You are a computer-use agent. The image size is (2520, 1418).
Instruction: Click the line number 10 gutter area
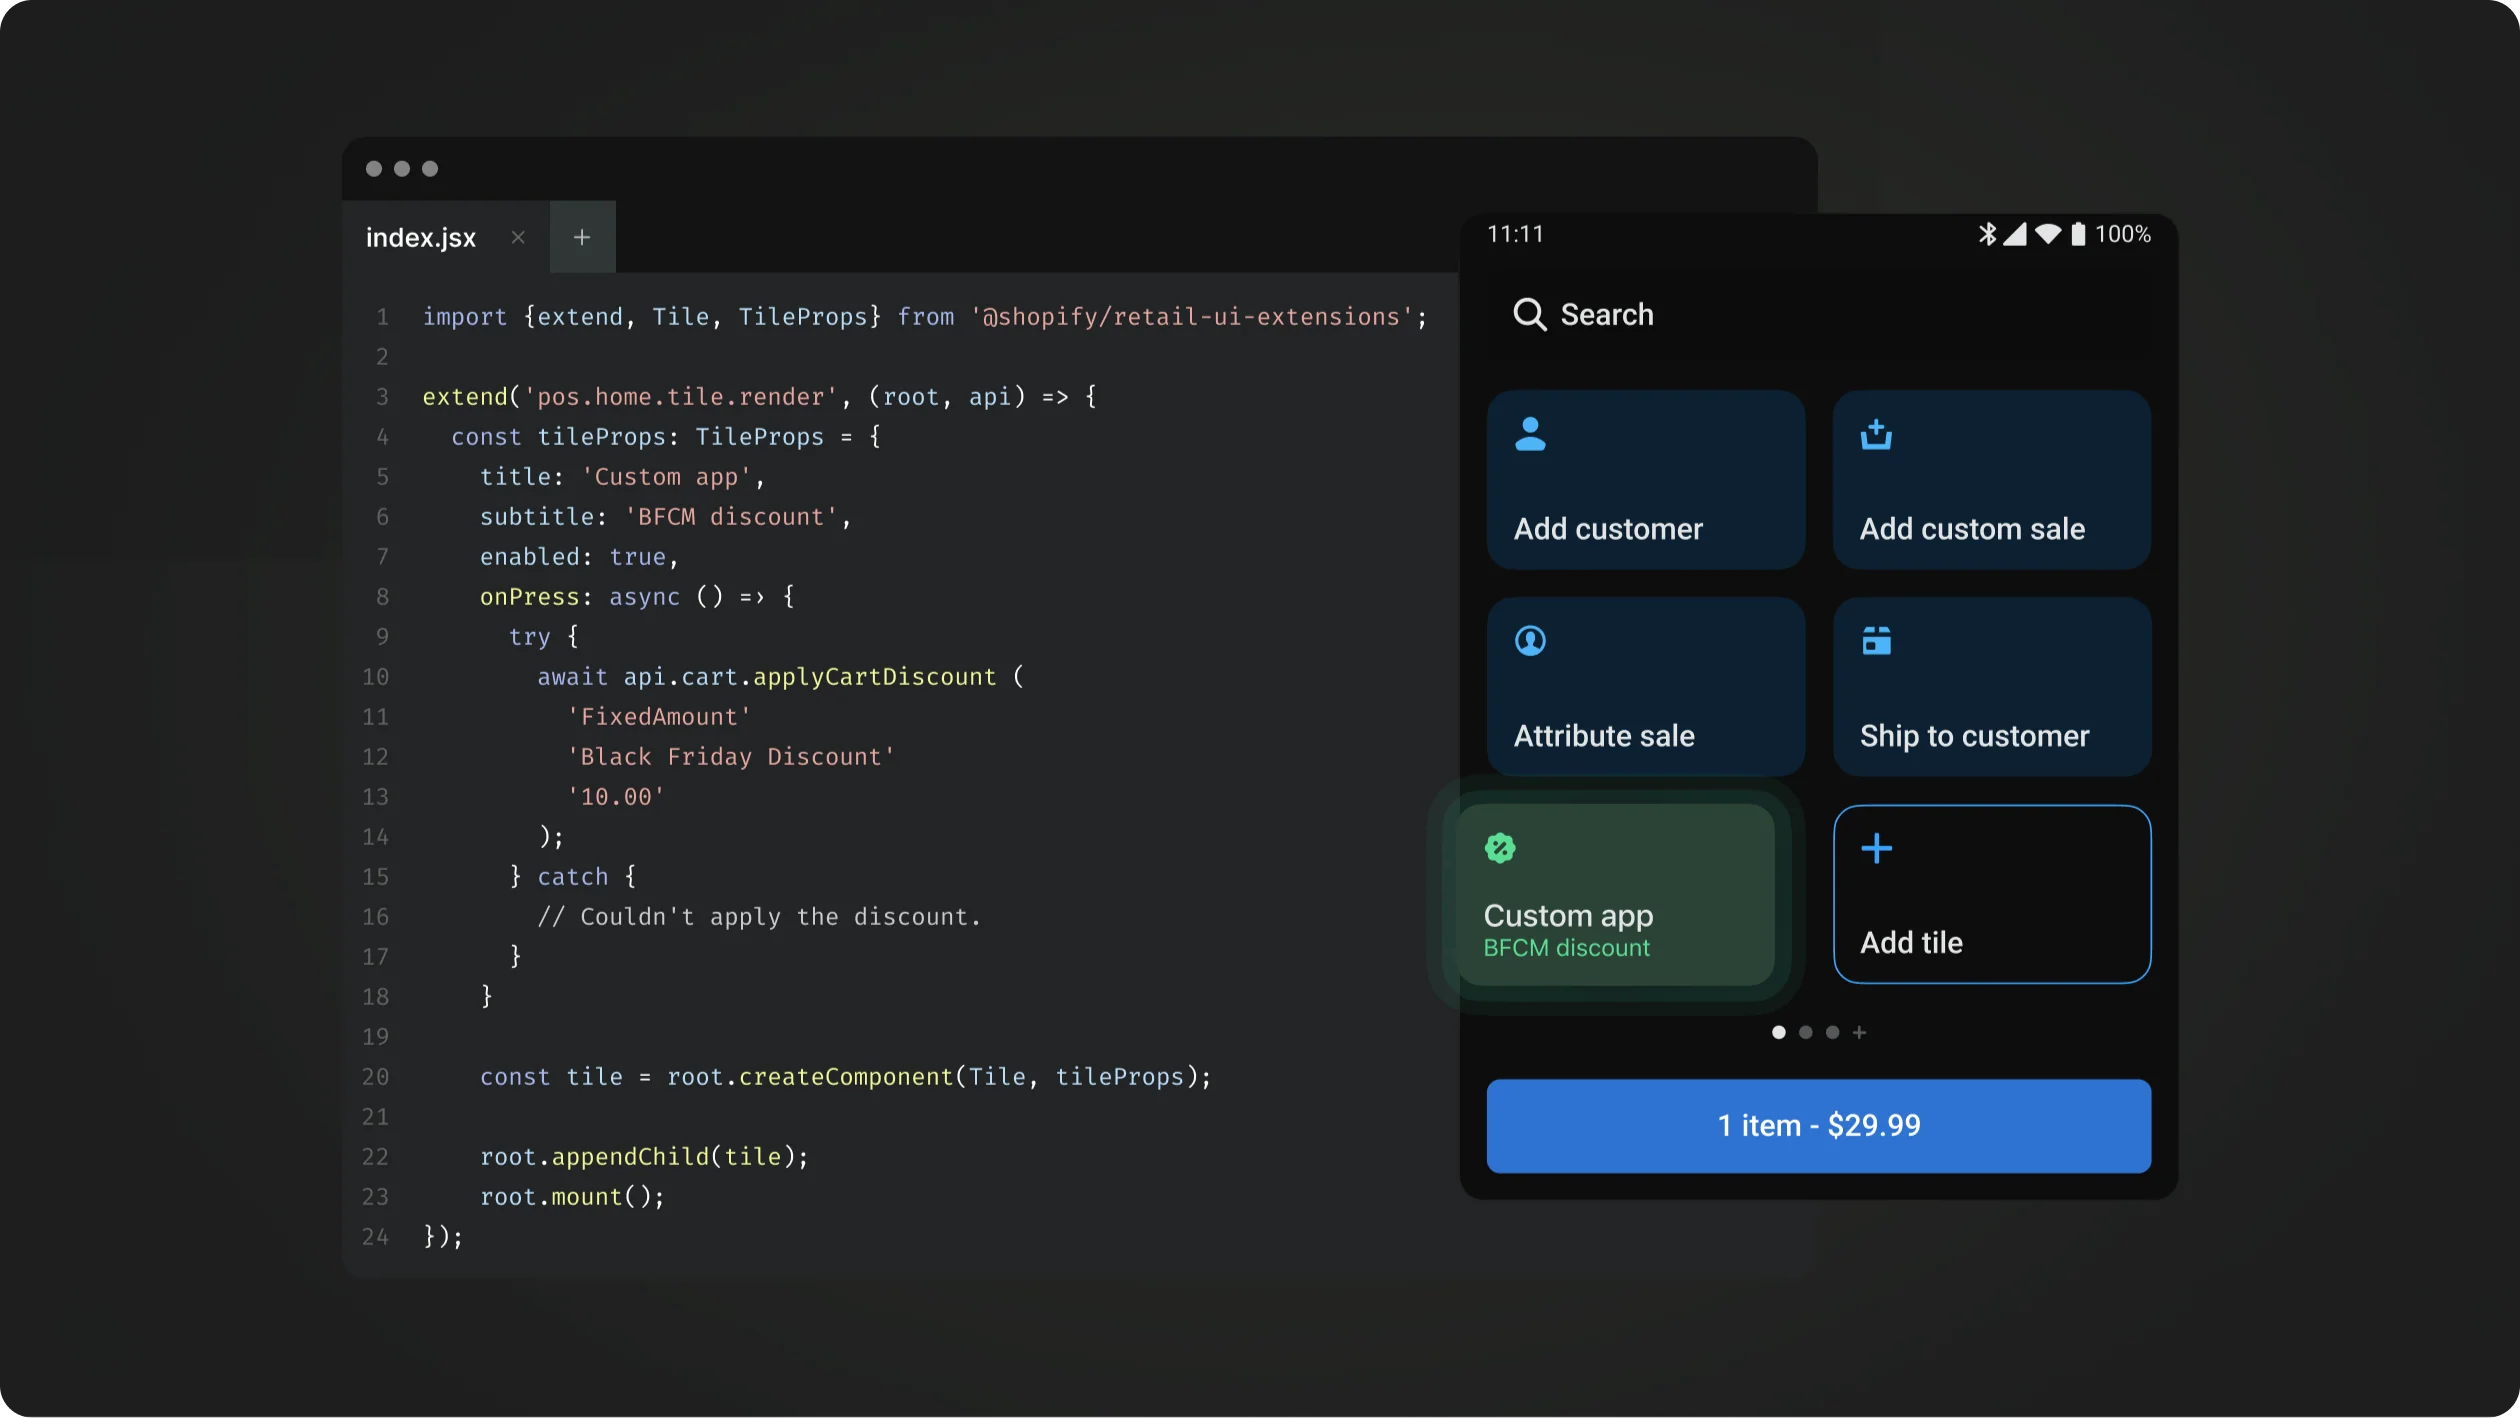[x=376, y=675]
